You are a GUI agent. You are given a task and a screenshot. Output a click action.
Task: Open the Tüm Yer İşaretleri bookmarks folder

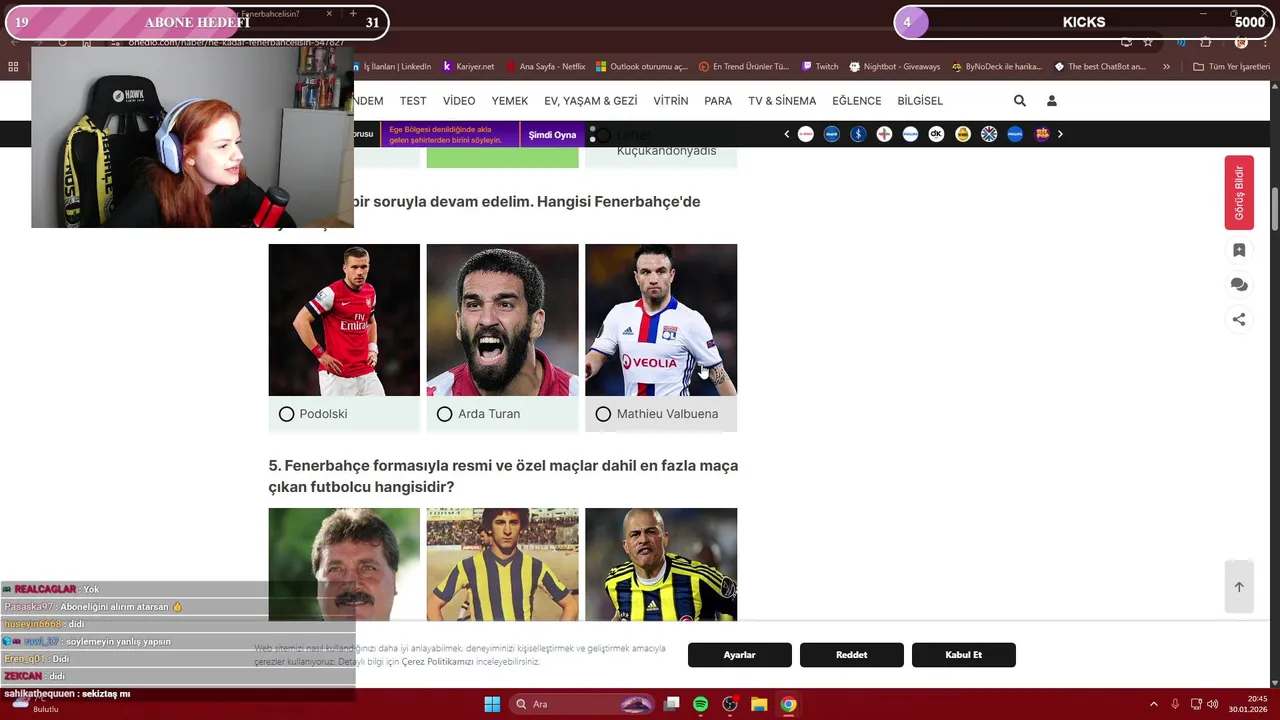(x=1232, y=67)
